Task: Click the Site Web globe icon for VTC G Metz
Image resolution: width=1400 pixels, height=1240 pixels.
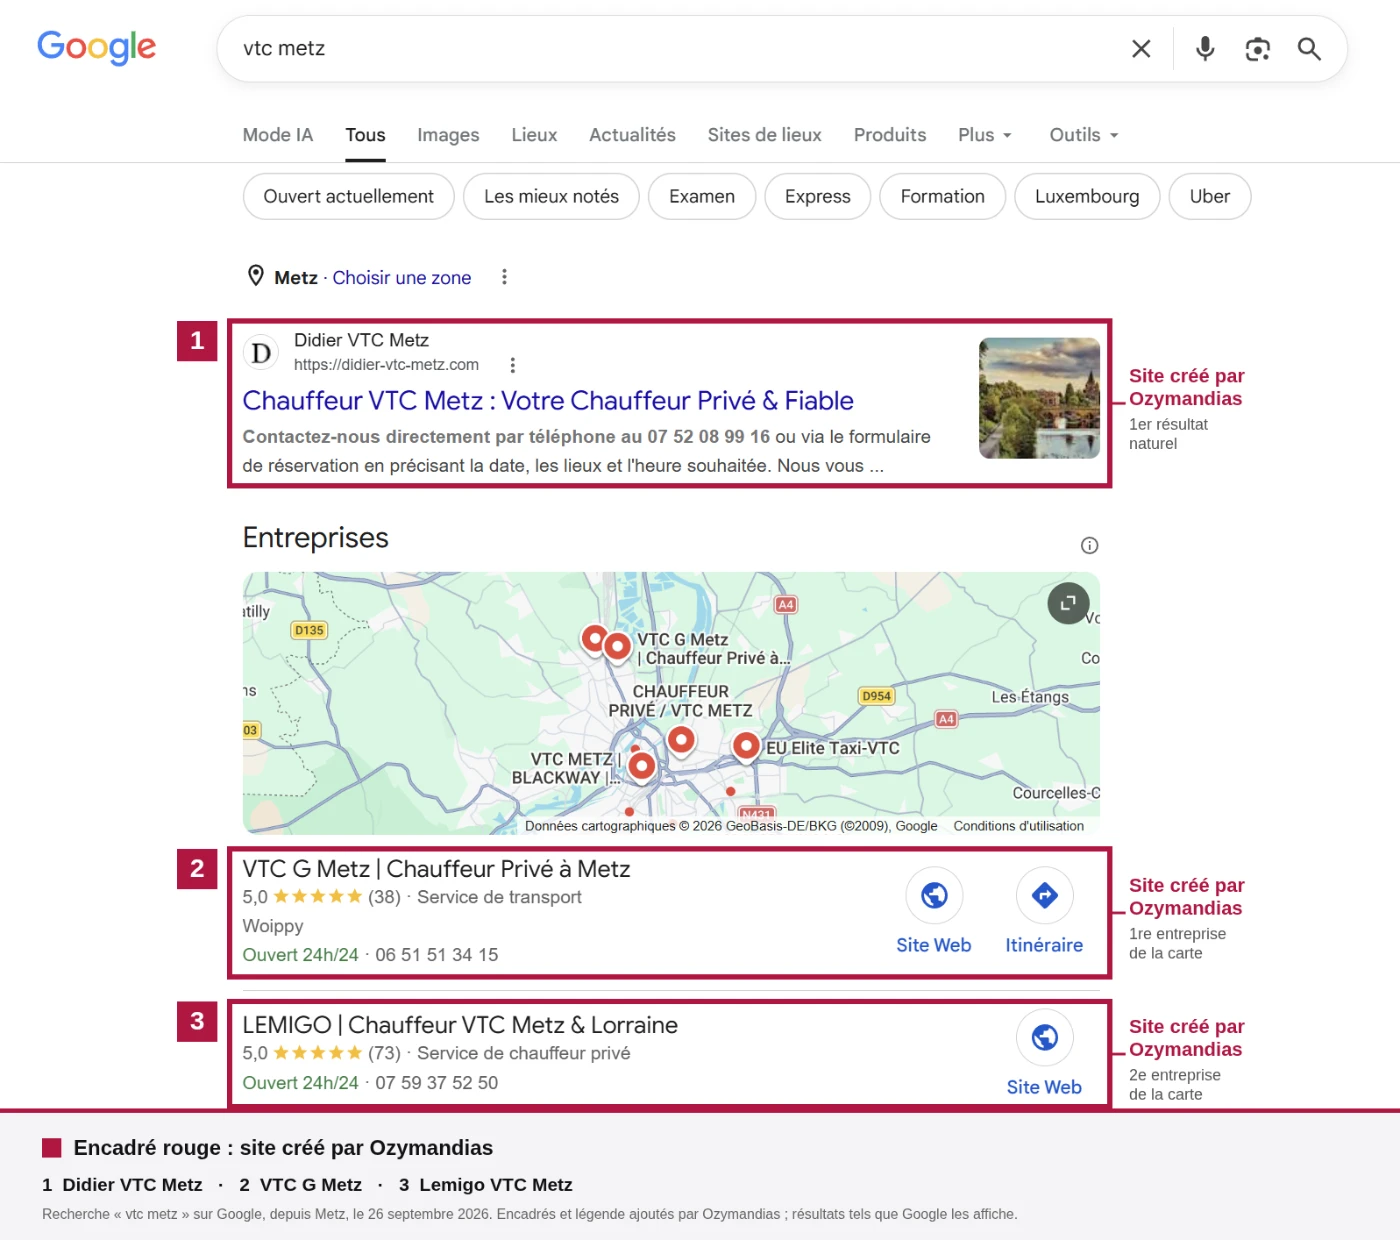Action: [x=934, y=895]
